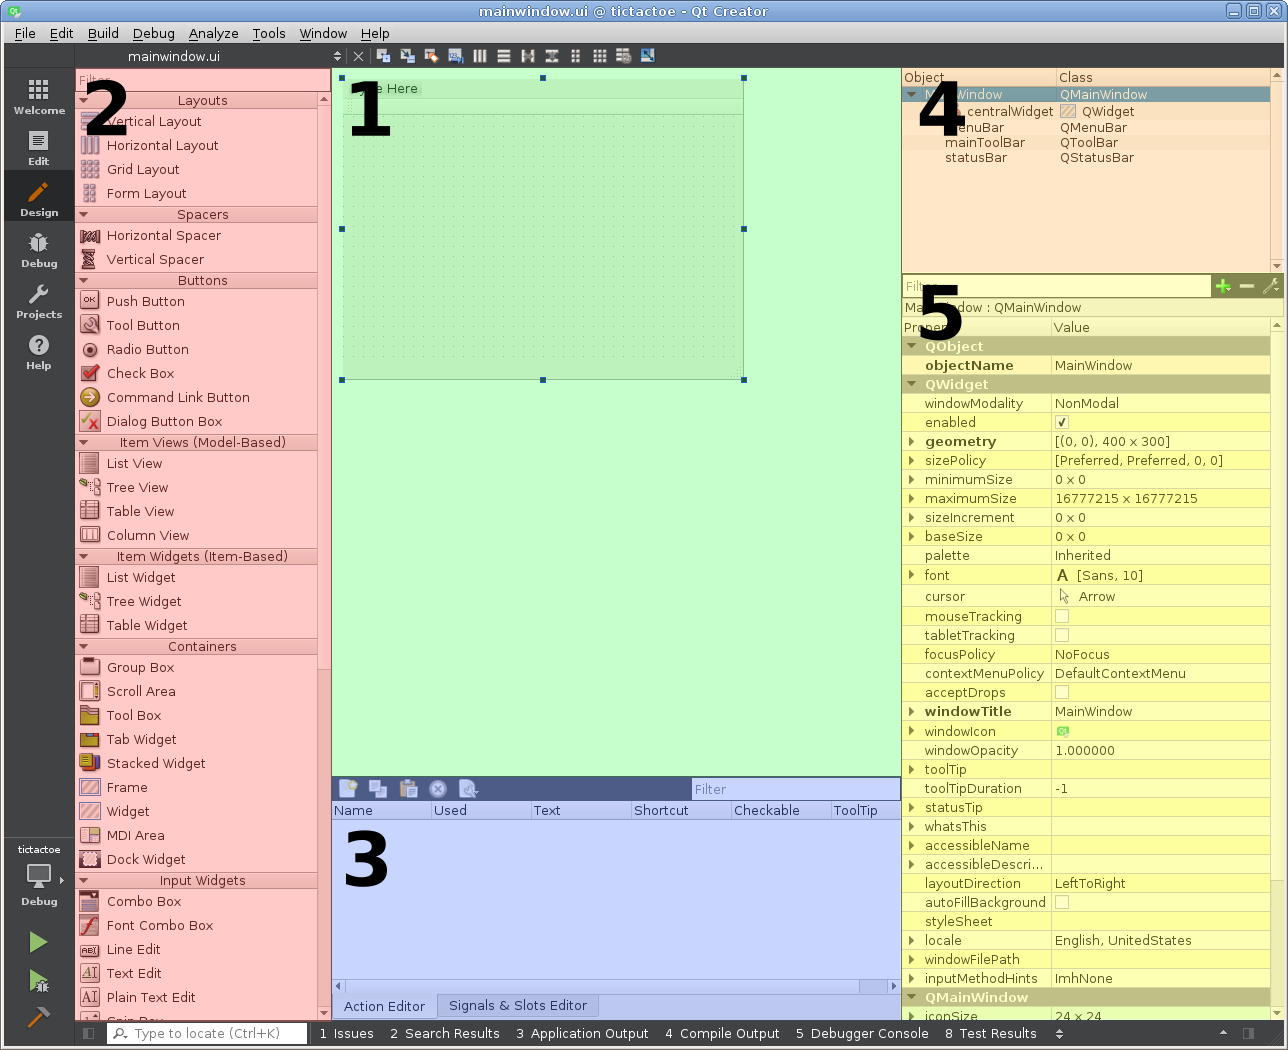Check the acceptDrops property box
This screenshot has height=1050, width=1288.
coord(1062,693)
